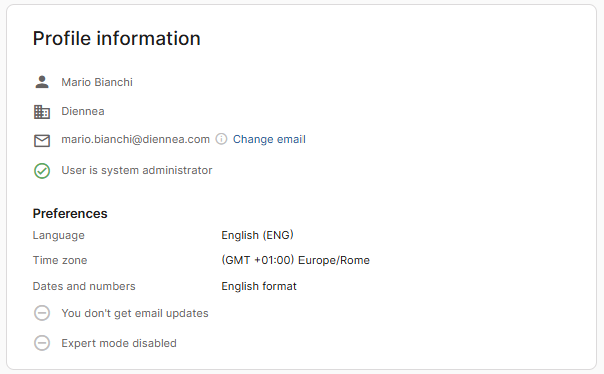The height and width of the screenshot is (374, 604).
Task: Click the You don't get email updates text
Action: pyautogui.click(x=135, y=313)
